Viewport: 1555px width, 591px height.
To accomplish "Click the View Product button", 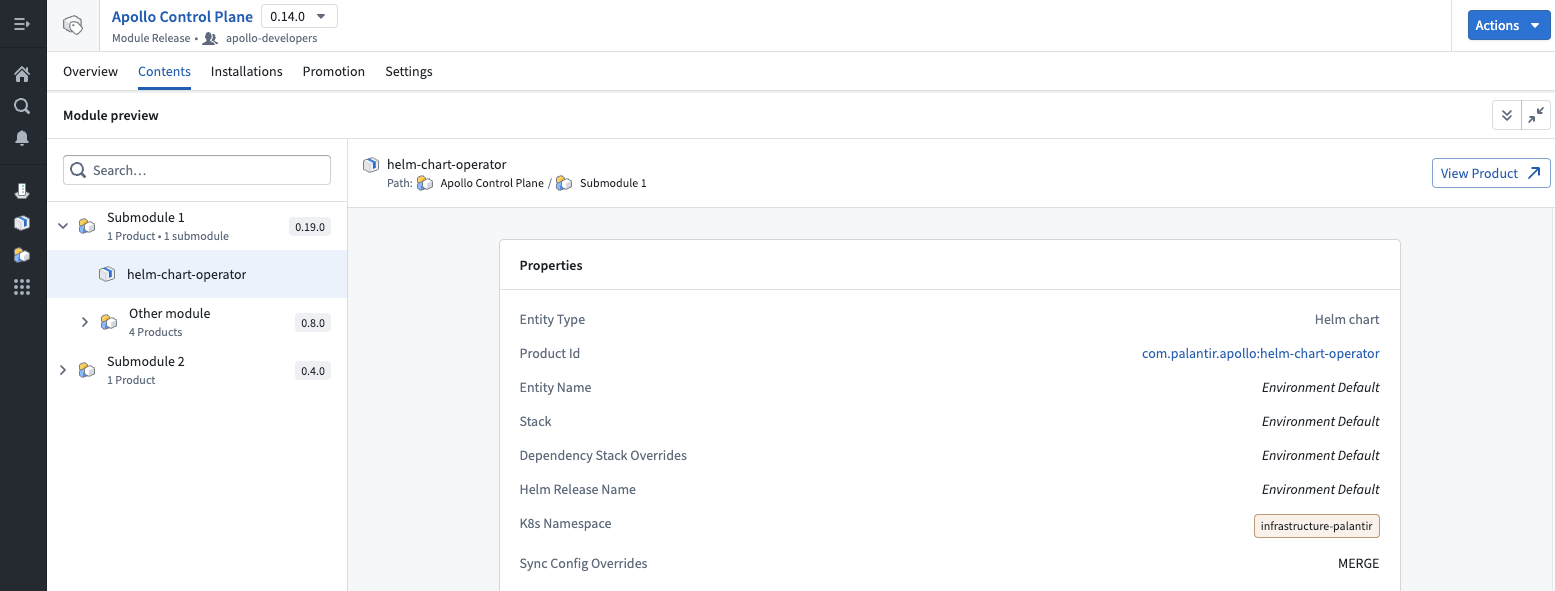I will [x=1491, y=173].
